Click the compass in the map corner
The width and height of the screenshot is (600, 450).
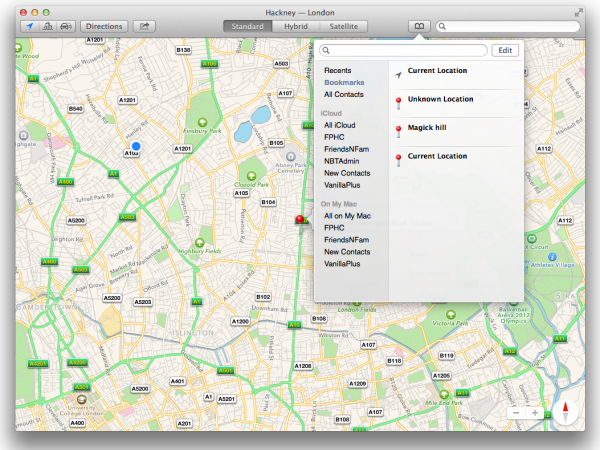[x=565, y=412]
